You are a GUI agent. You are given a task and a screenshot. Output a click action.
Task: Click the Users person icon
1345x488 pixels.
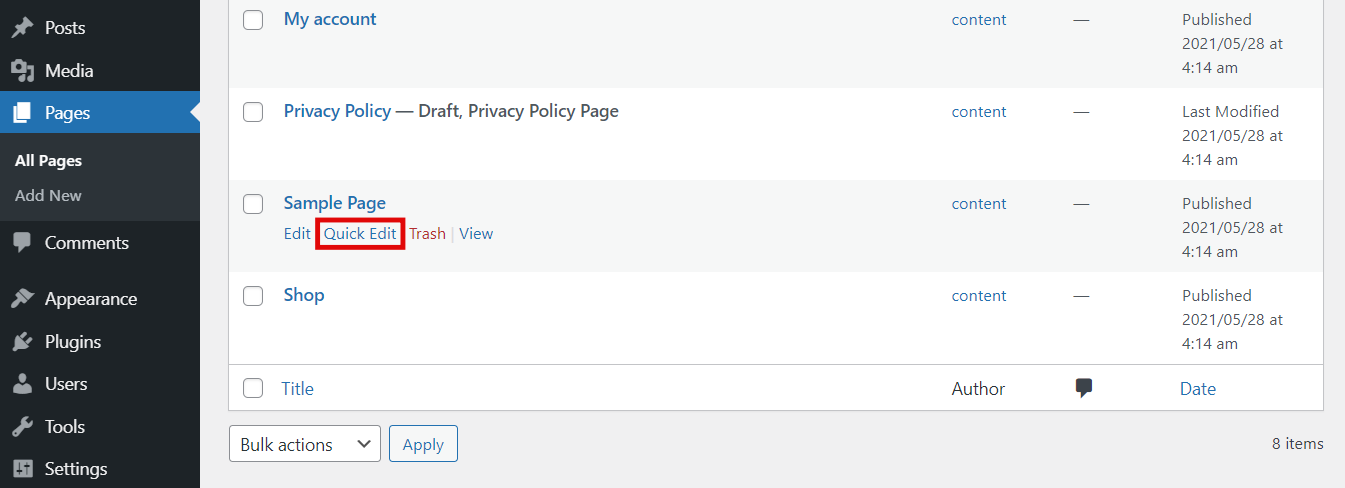coord(22,384)
